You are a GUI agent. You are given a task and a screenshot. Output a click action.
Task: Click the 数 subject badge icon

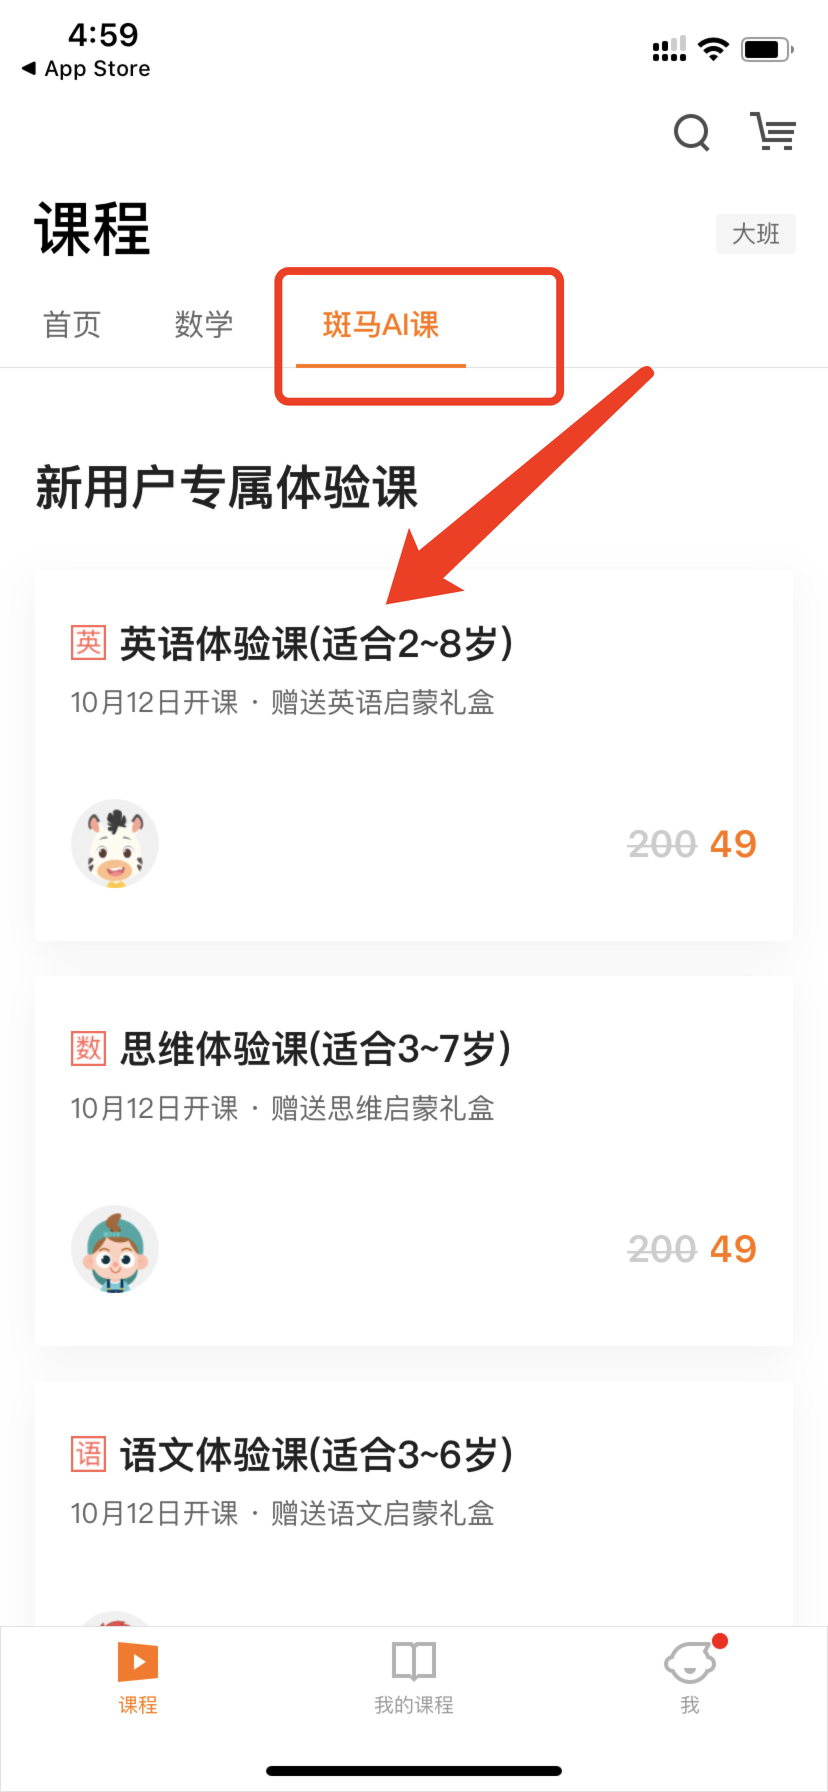coord(88,1048)
